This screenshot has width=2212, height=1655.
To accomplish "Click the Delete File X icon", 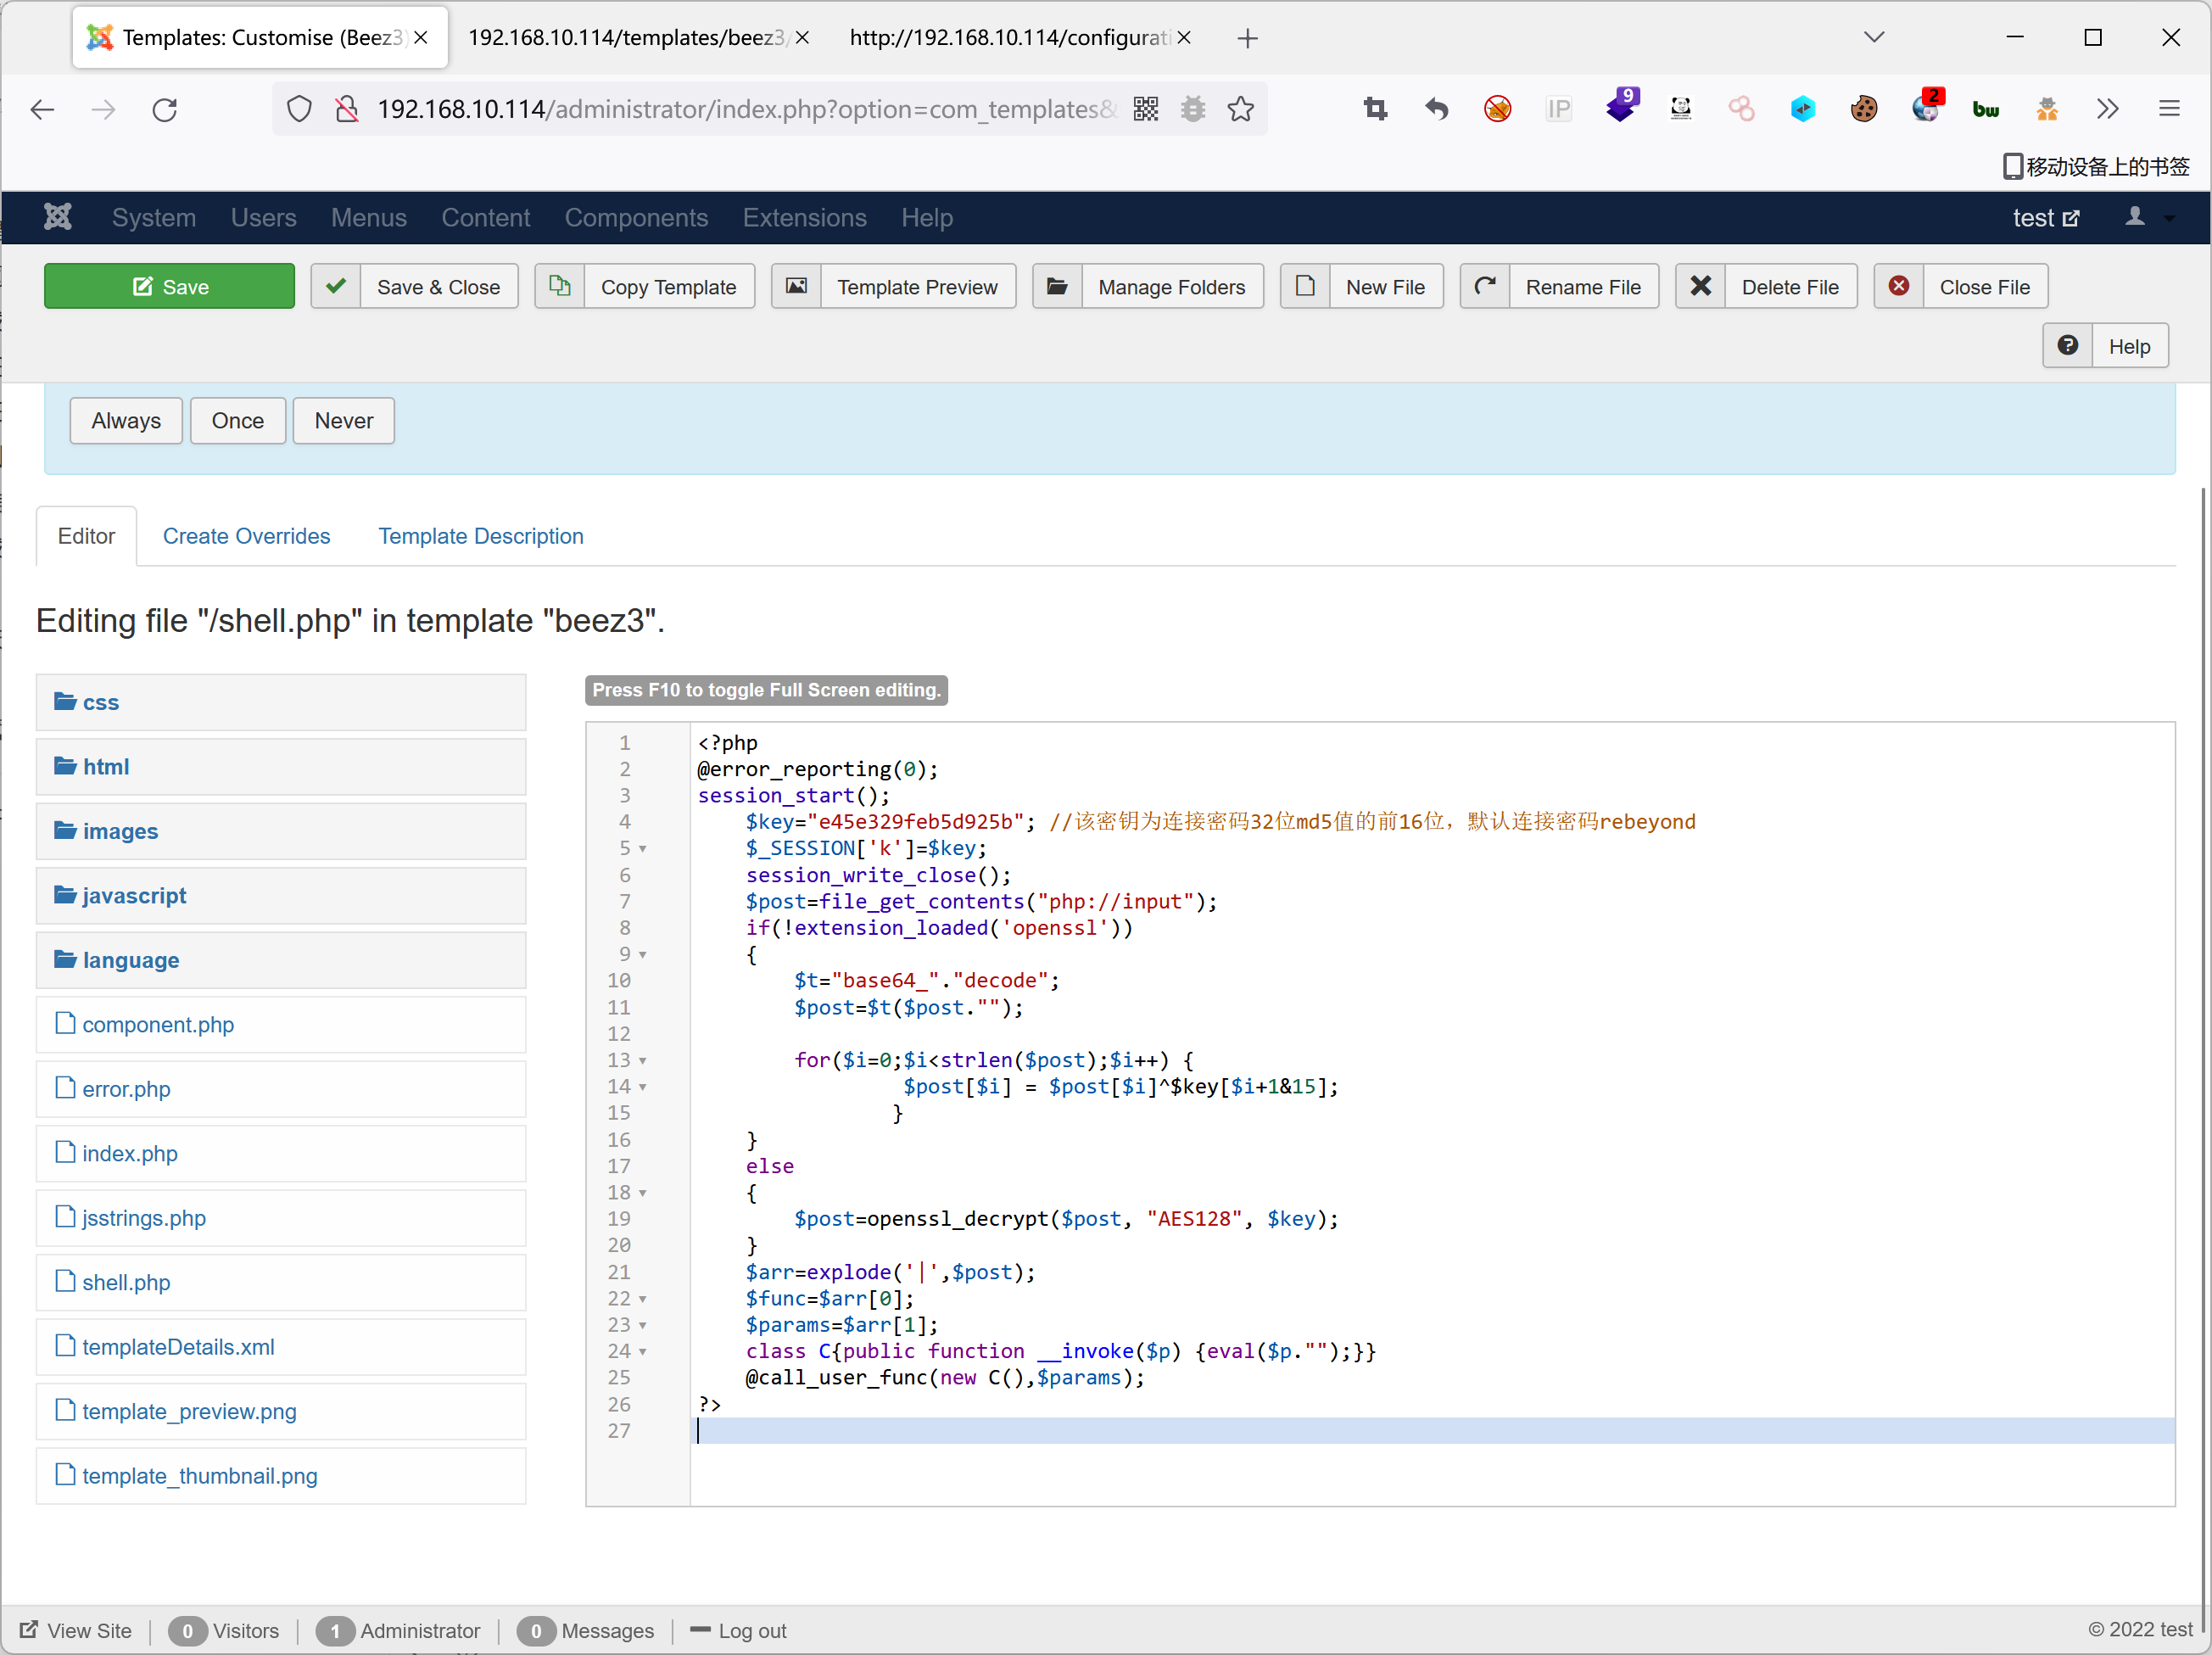I will tap(1700, 287).
